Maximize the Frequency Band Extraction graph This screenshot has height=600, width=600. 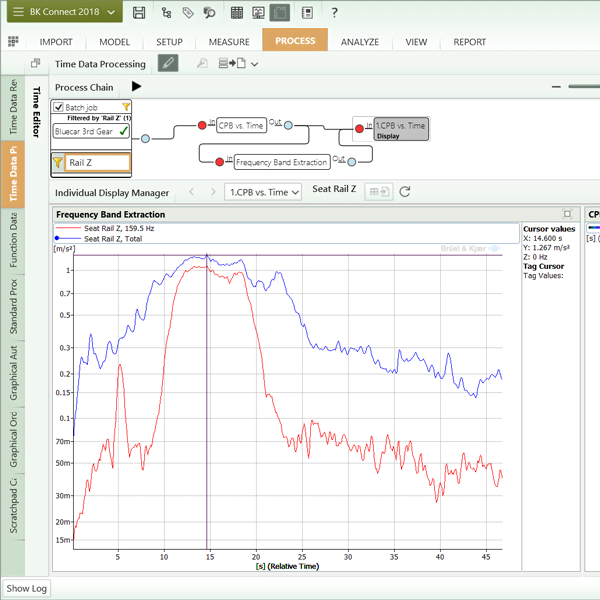tap(567, 214)
